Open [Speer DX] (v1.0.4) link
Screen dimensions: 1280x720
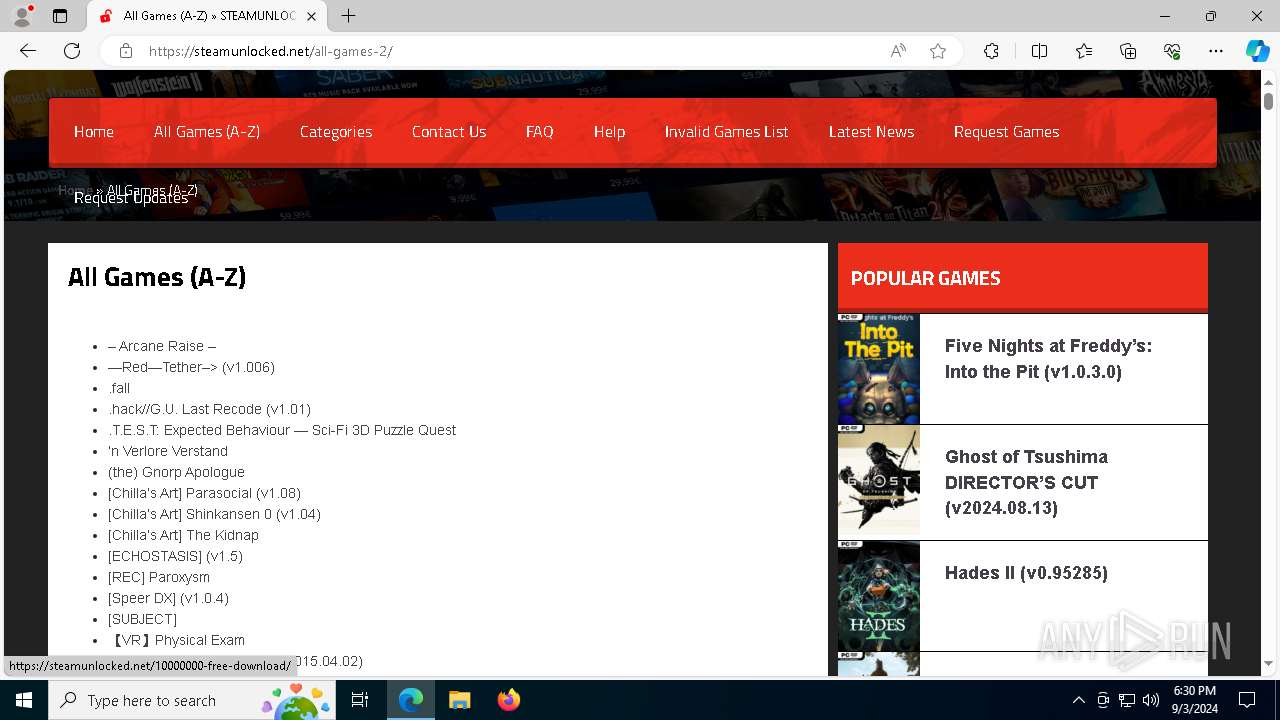(x=168, y=598)
